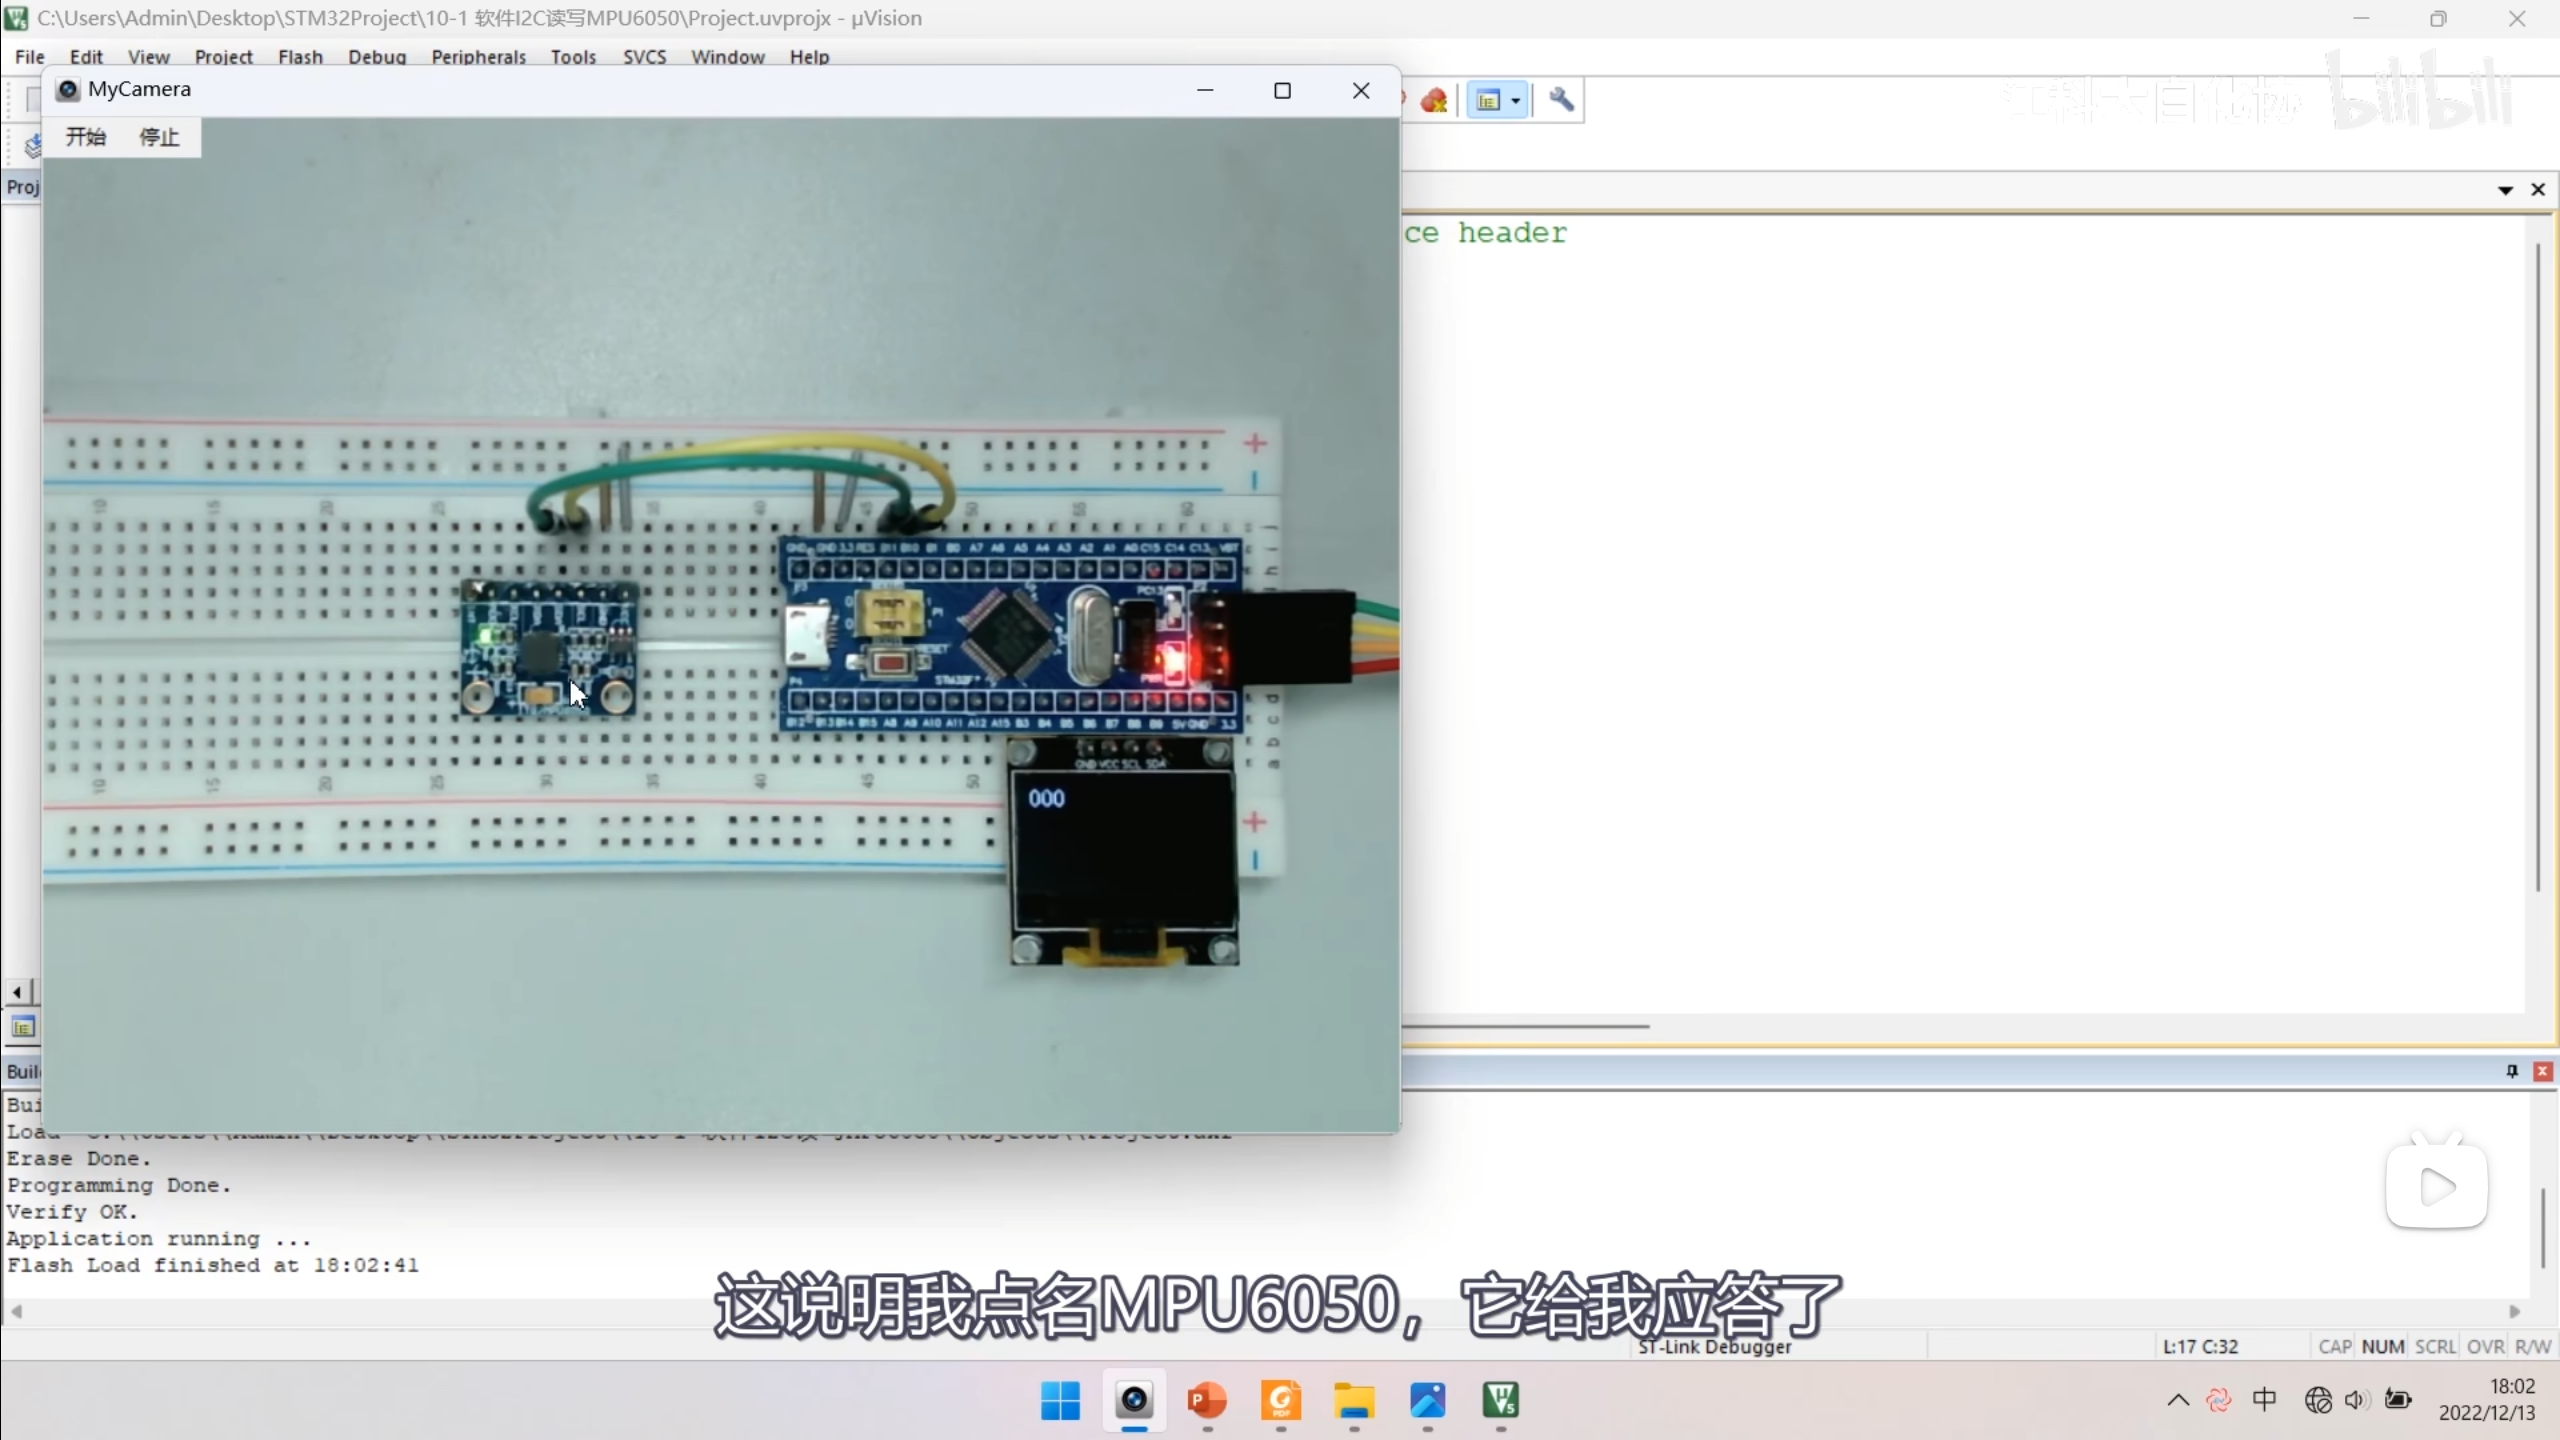This screenshot has height=1440, width=2560.
Task: Pin the Build Output panel
Action: click(x=2511, y=1071)
